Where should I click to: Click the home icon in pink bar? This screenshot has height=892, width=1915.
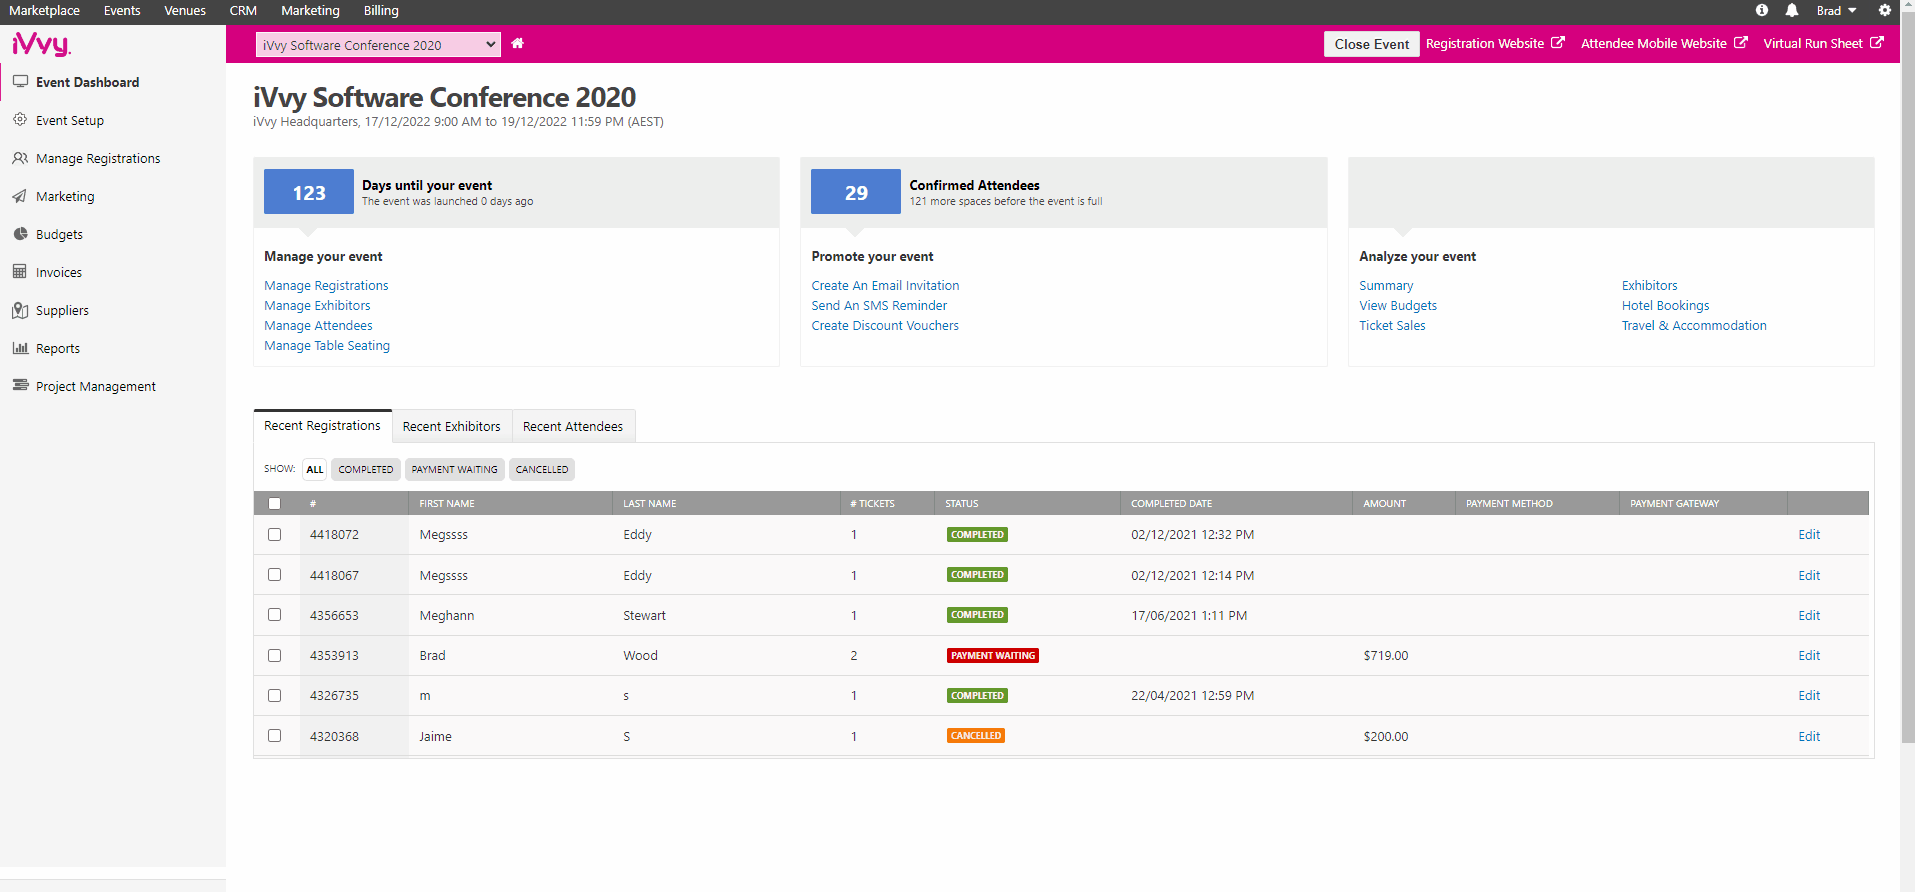[x=518, y=44]
